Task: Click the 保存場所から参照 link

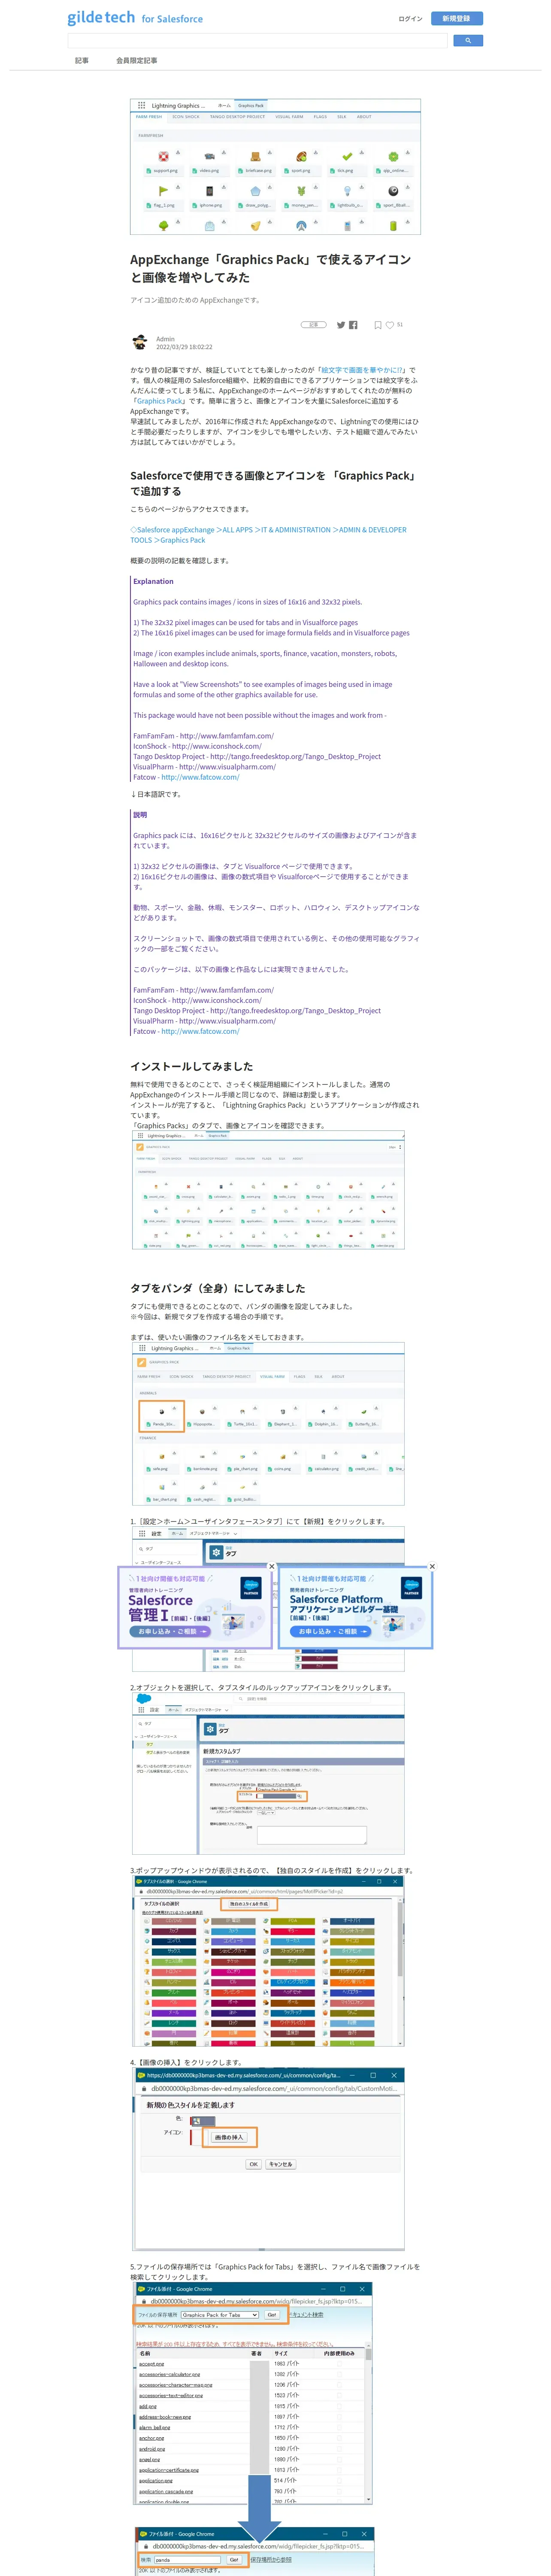Action: coord(271,2560)
